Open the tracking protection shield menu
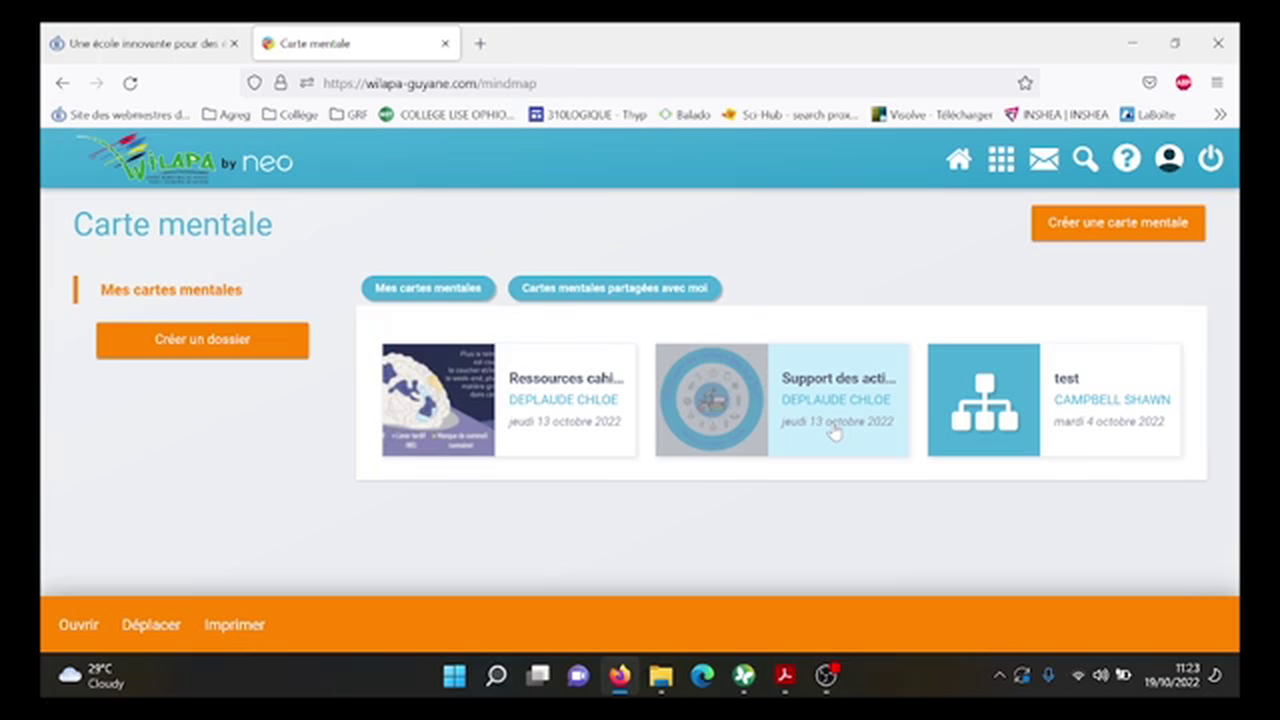Screen dimensions: 1280x720 tap(254, 83)
